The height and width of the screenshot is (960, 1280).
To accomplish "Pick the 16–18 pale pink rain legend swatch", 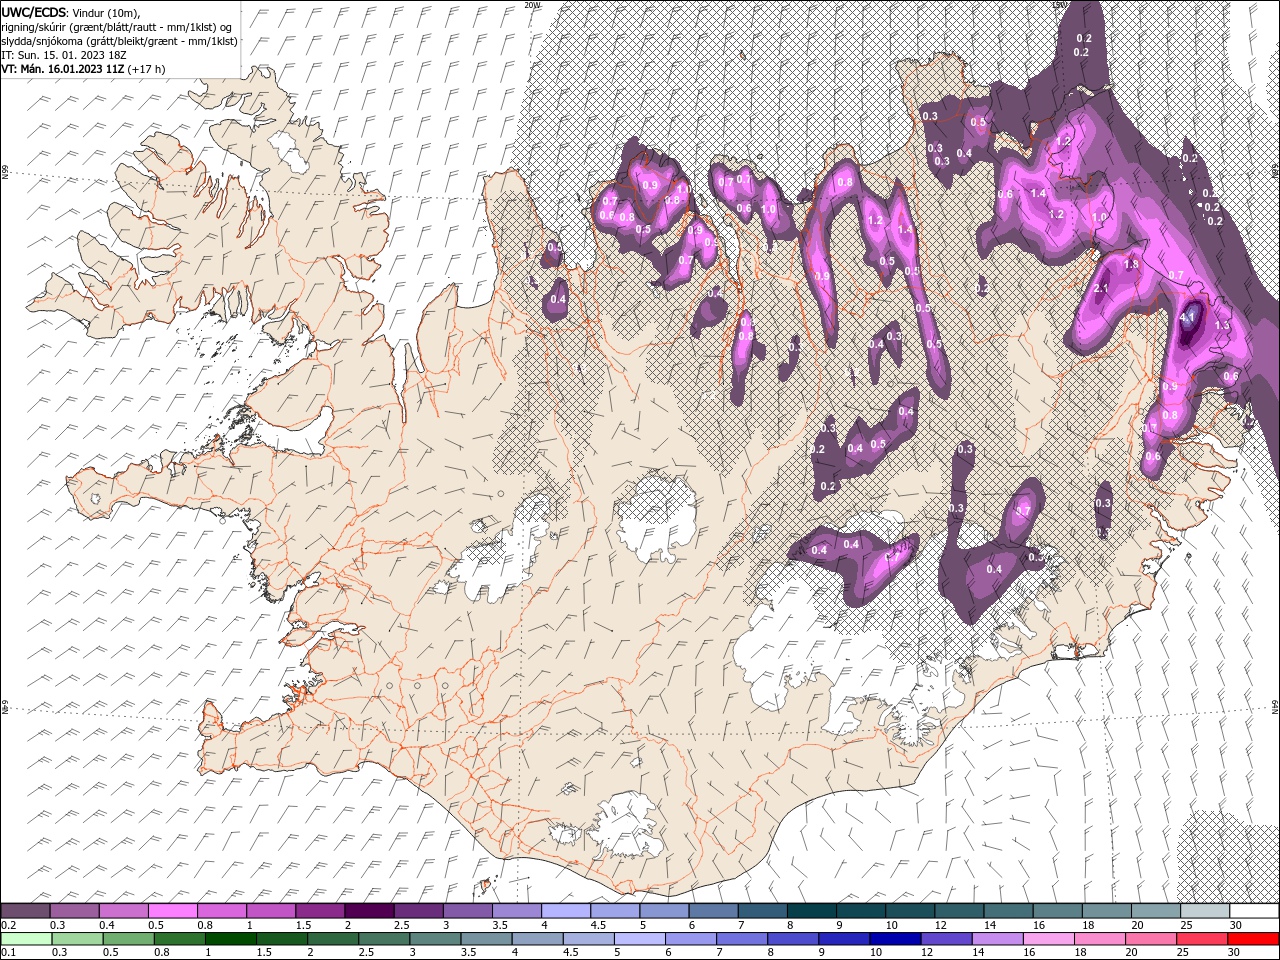I will (x=1049, y=938).
